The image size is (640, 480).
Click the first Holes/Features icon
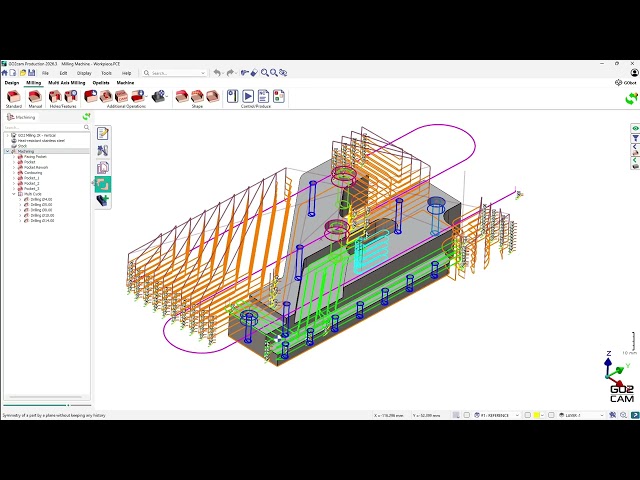(55, 97)
